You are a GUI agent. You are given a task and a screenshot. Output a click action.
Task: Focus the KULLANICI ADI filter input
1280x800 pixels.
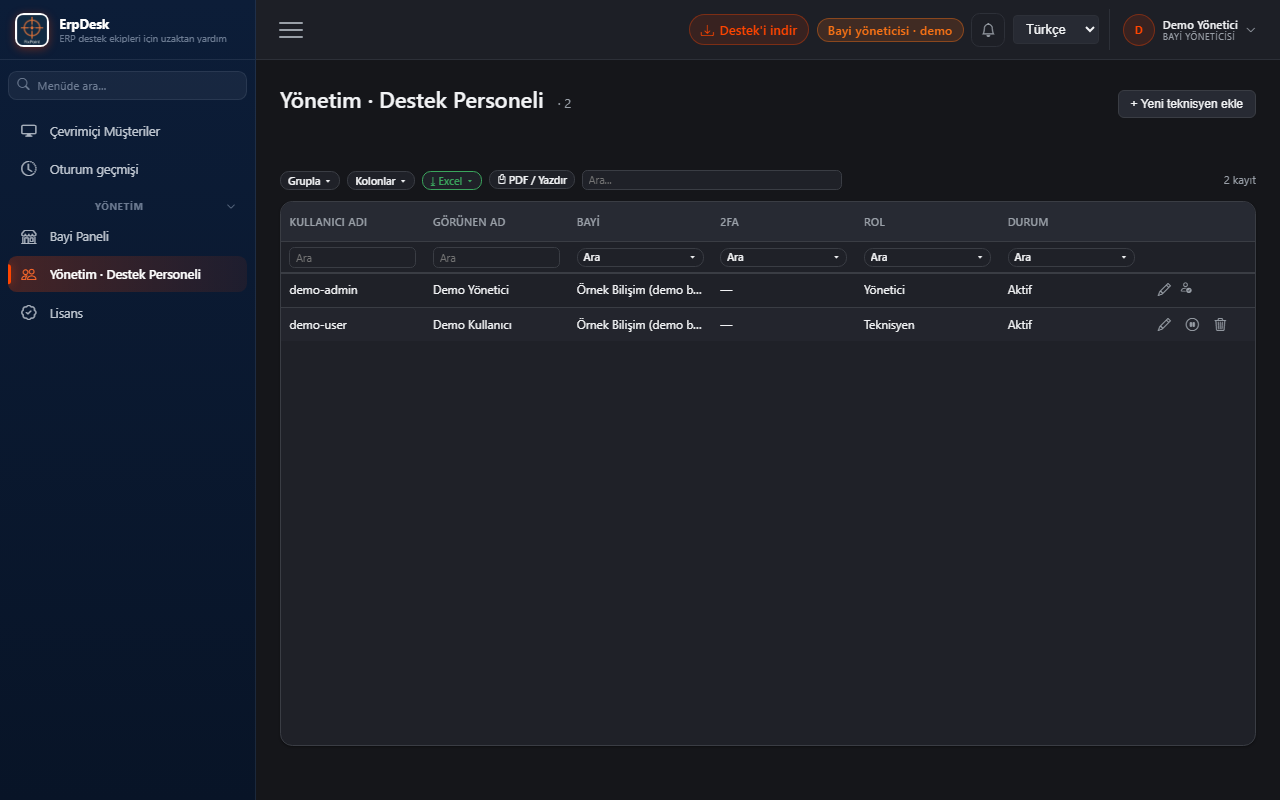pyautogui.click(x=352, y=257)
